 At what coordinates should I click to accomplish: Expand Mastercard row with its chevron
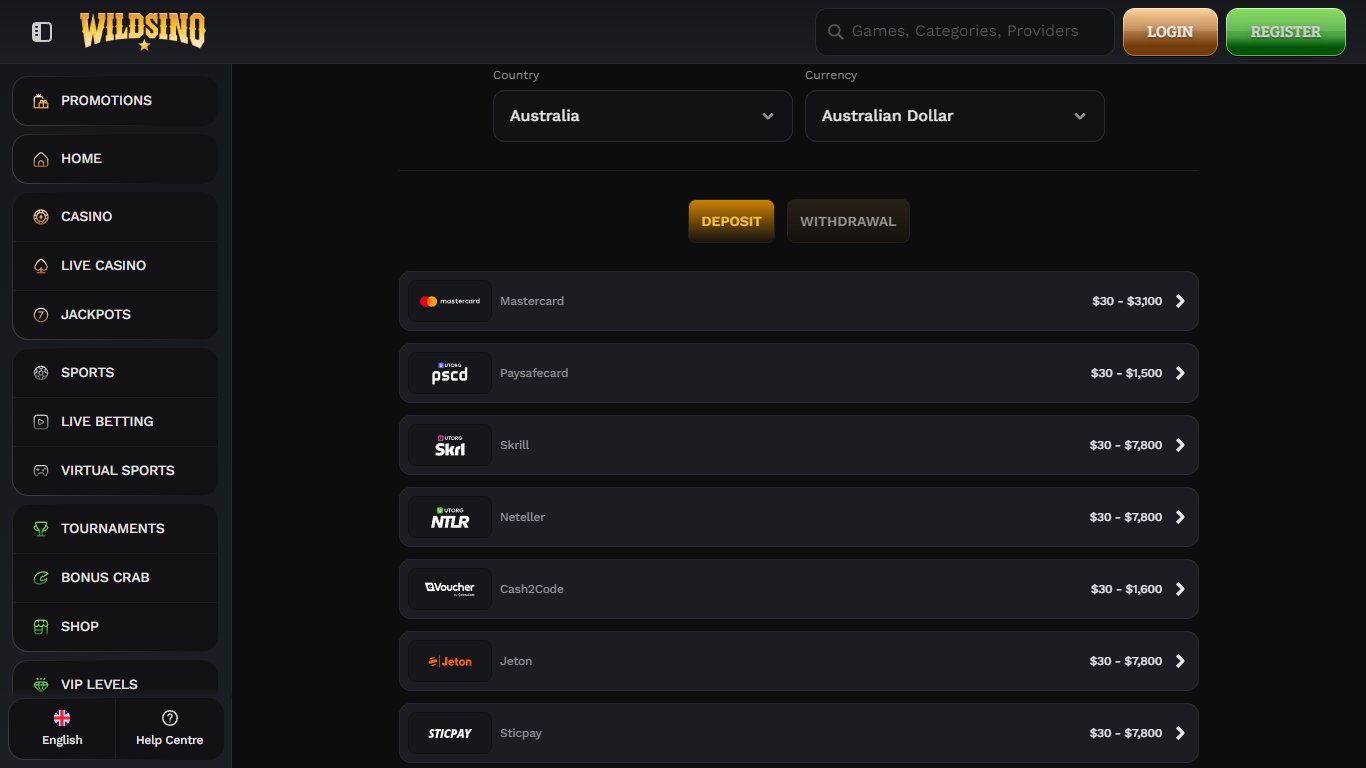tap(1180, 301)
